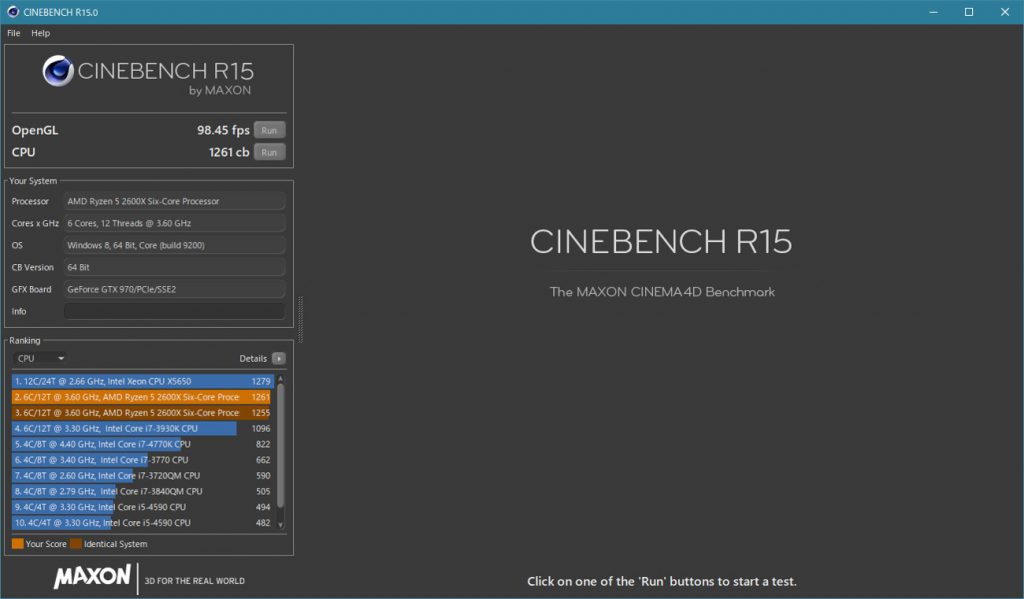Click the ranking list scrollbar thumb

281,445
